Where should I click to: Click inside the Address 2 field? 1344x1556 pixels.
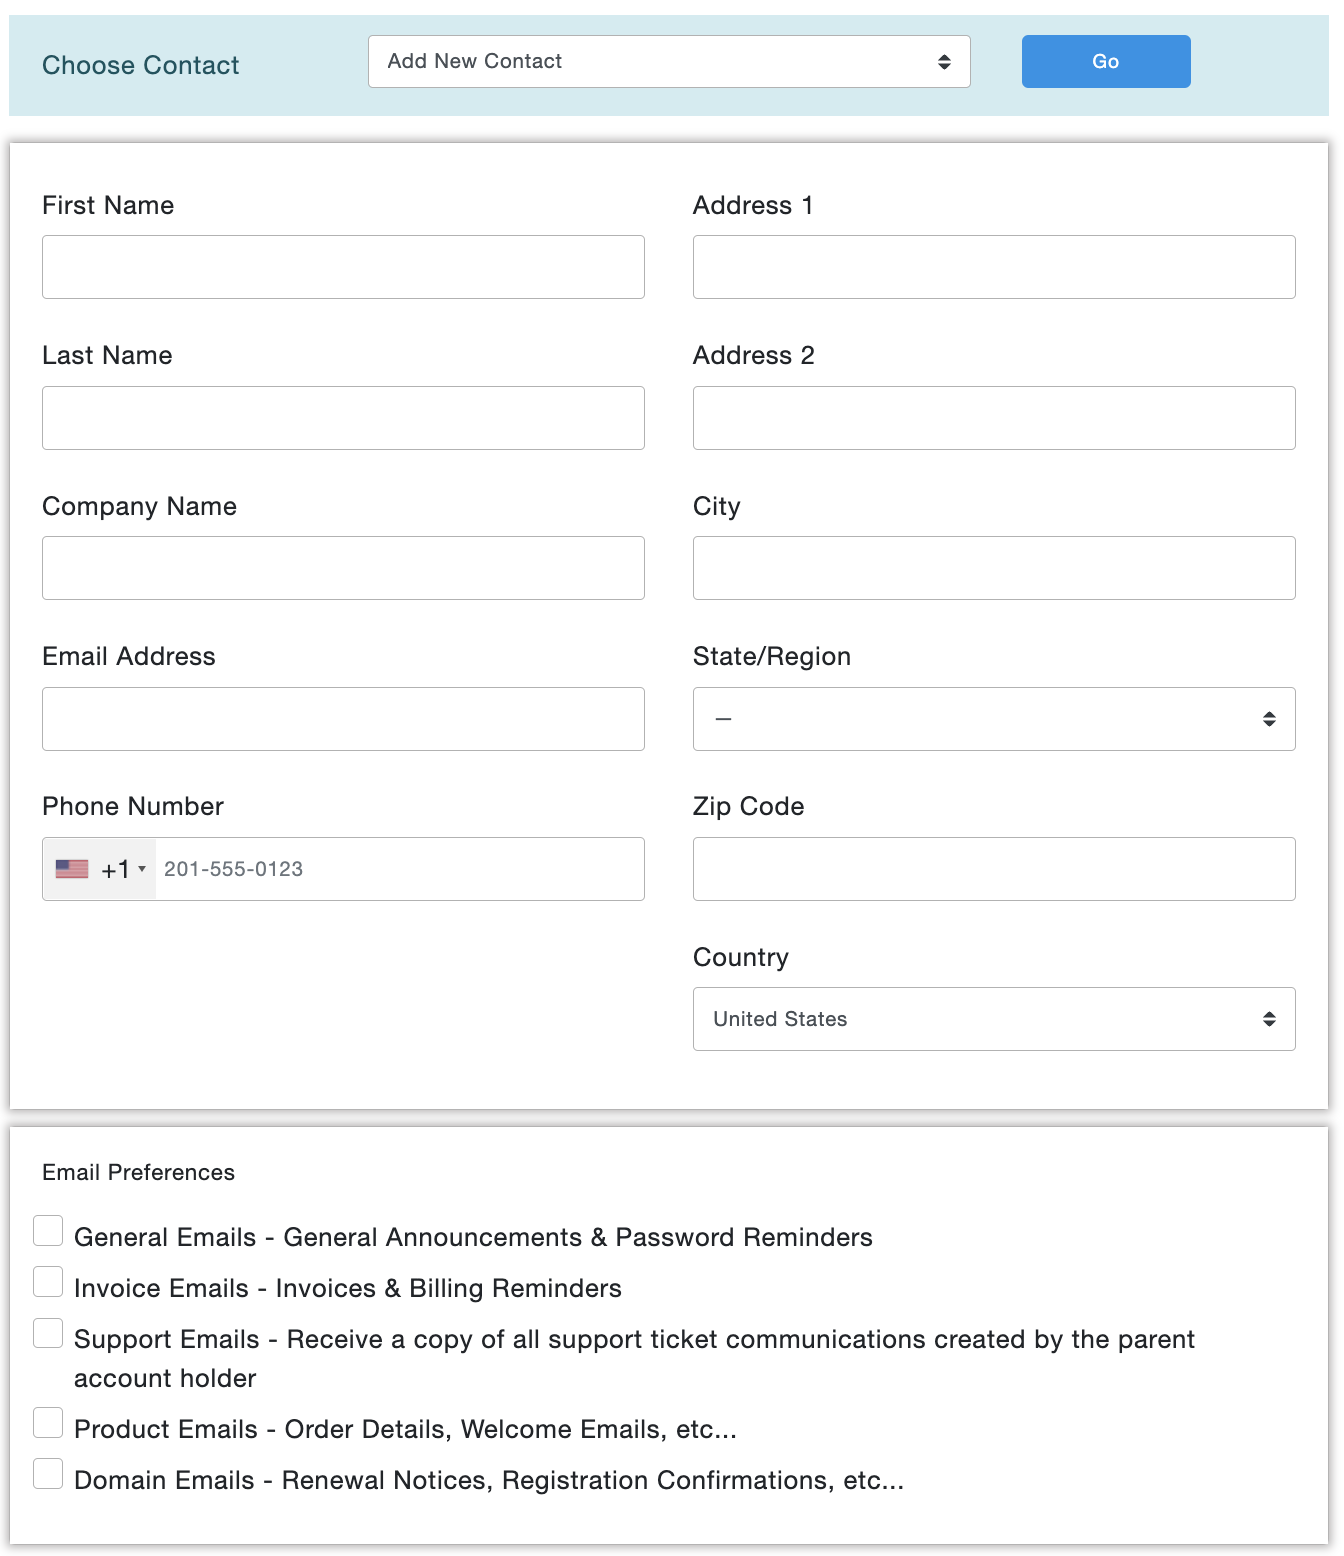[993, 418]
